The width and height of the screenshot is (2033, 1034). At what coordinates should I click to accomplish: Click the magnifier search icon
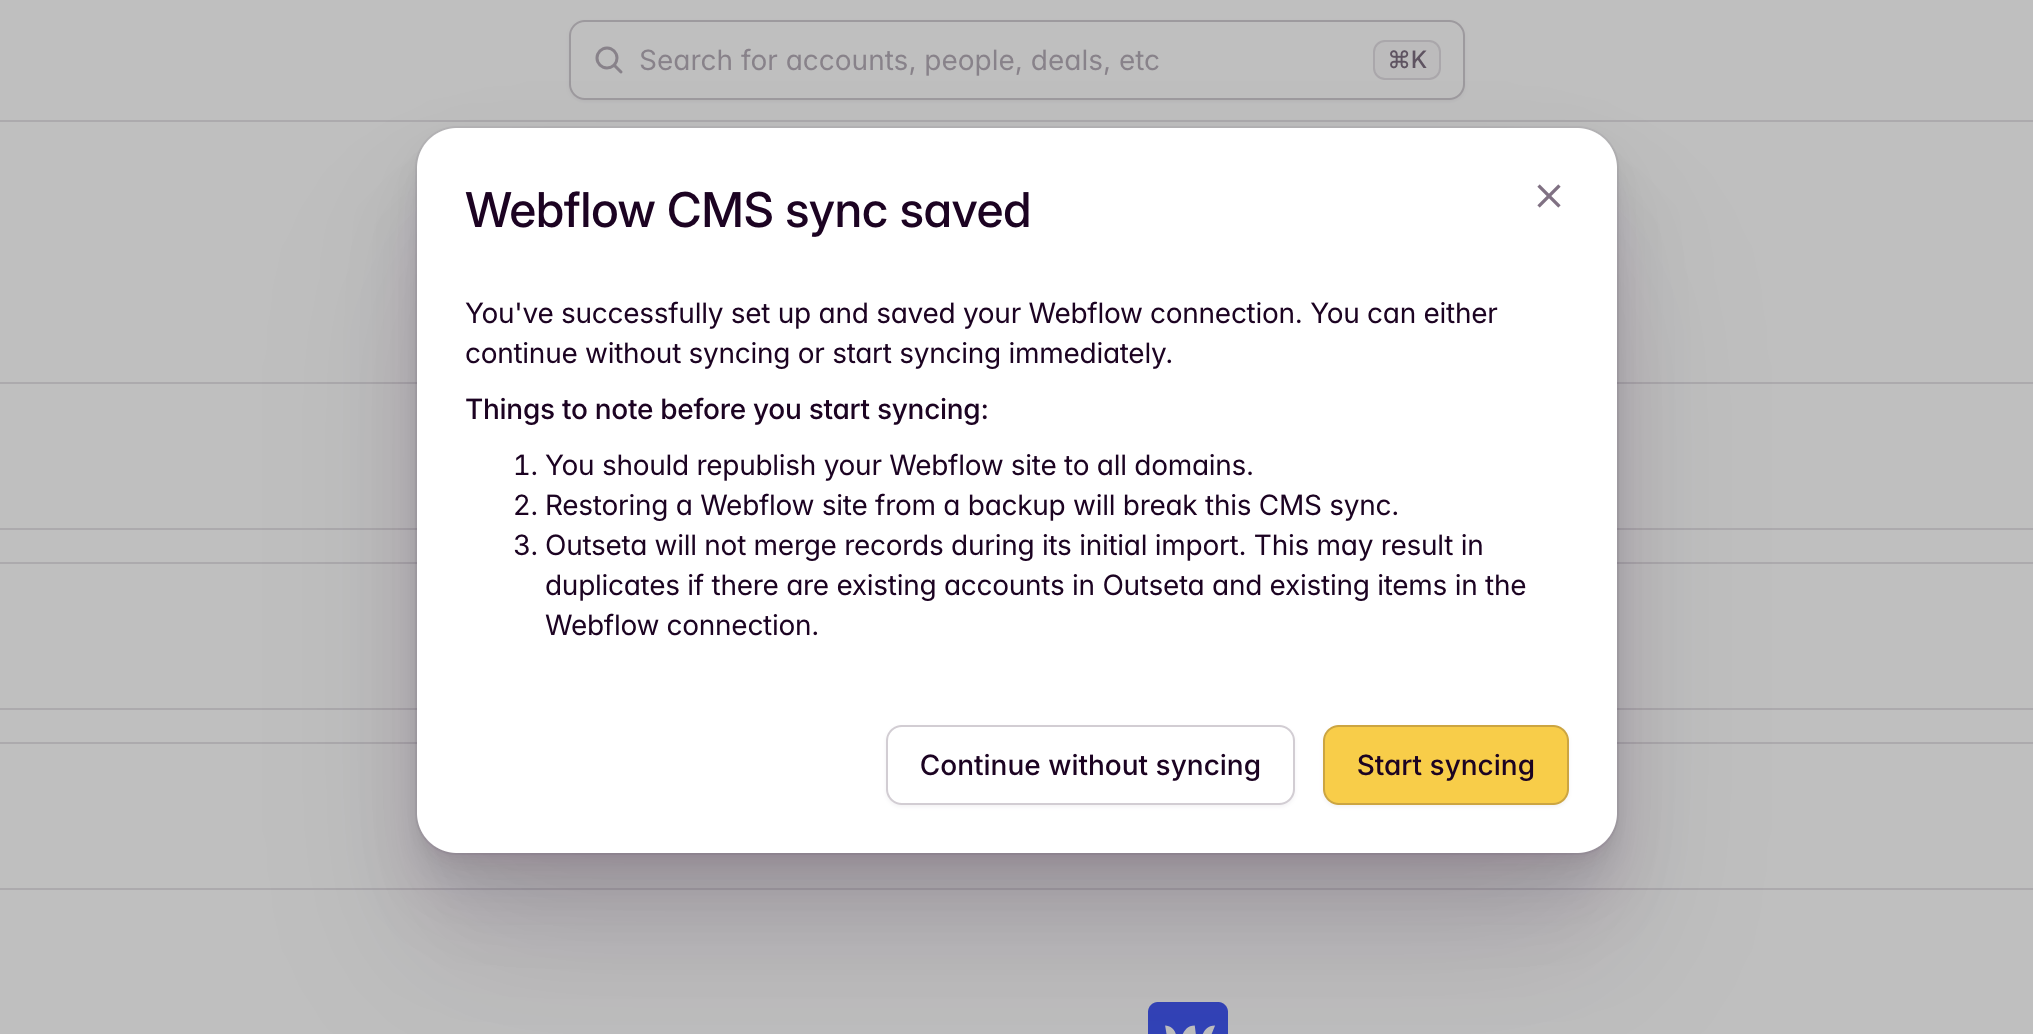(609, 60)
